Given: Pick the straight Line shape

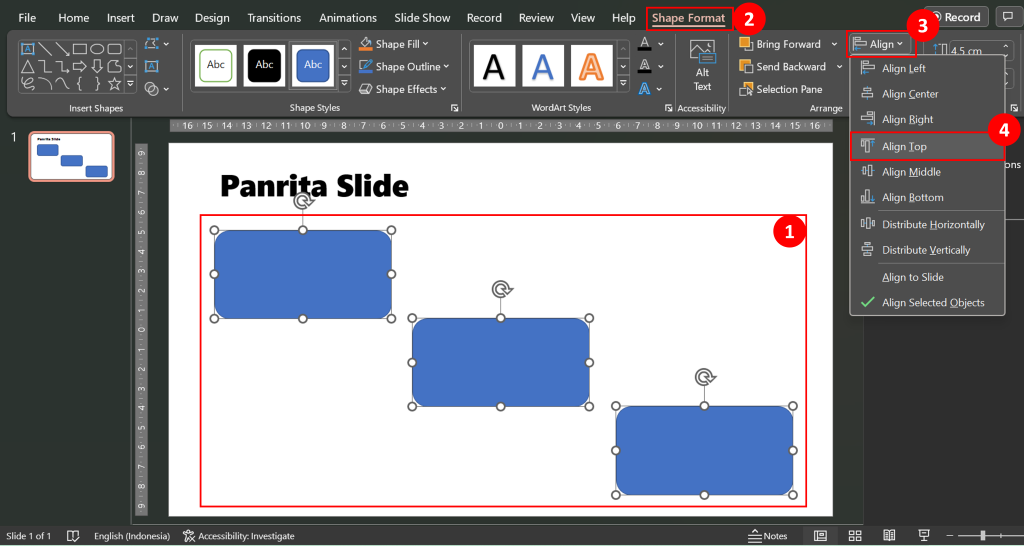Looking at the screenshot, I should pyautogui.click(x=45, y=49).
